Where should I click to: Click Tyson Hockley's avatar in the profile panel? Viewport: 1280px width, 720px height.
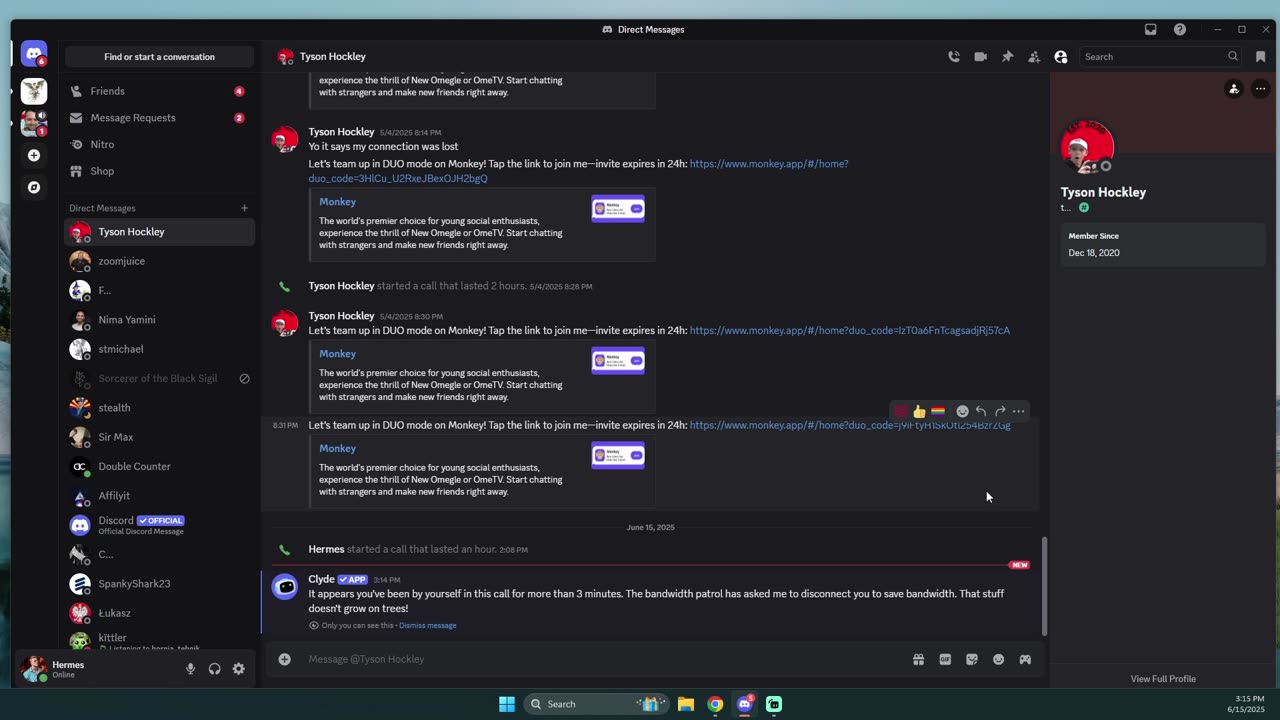[x=1086, y=148]
